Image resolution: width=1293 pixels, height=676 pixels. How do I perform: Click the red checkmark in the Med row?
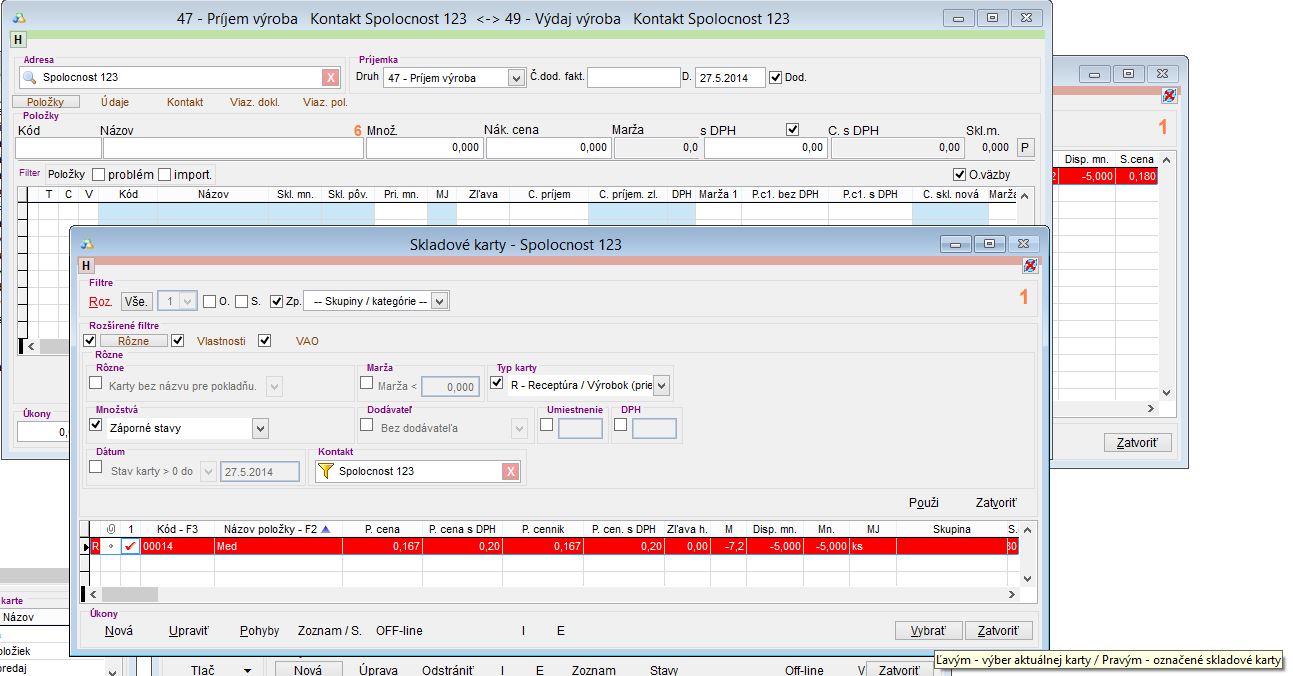[x=130, y=547]
